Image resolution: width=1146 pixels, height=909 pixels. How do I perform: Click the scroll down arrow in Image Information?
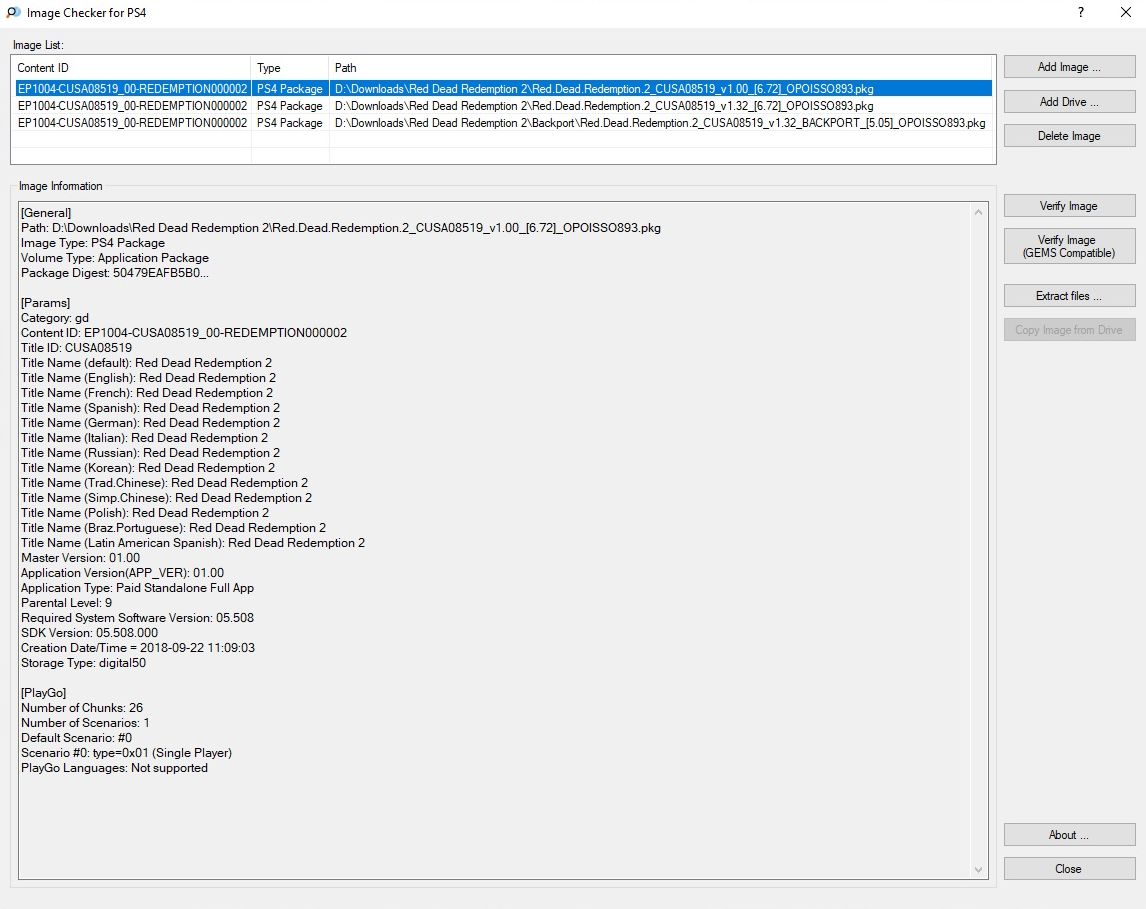(x=979, y=870)
